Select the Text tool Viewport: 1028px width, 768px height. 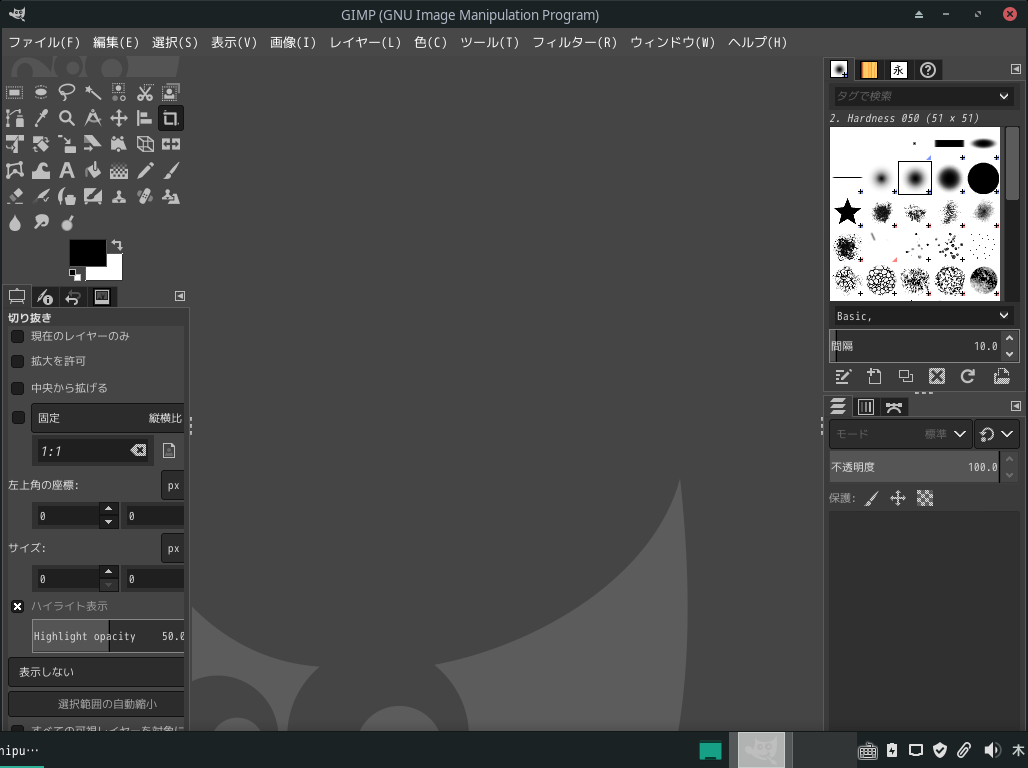point(66,171)
